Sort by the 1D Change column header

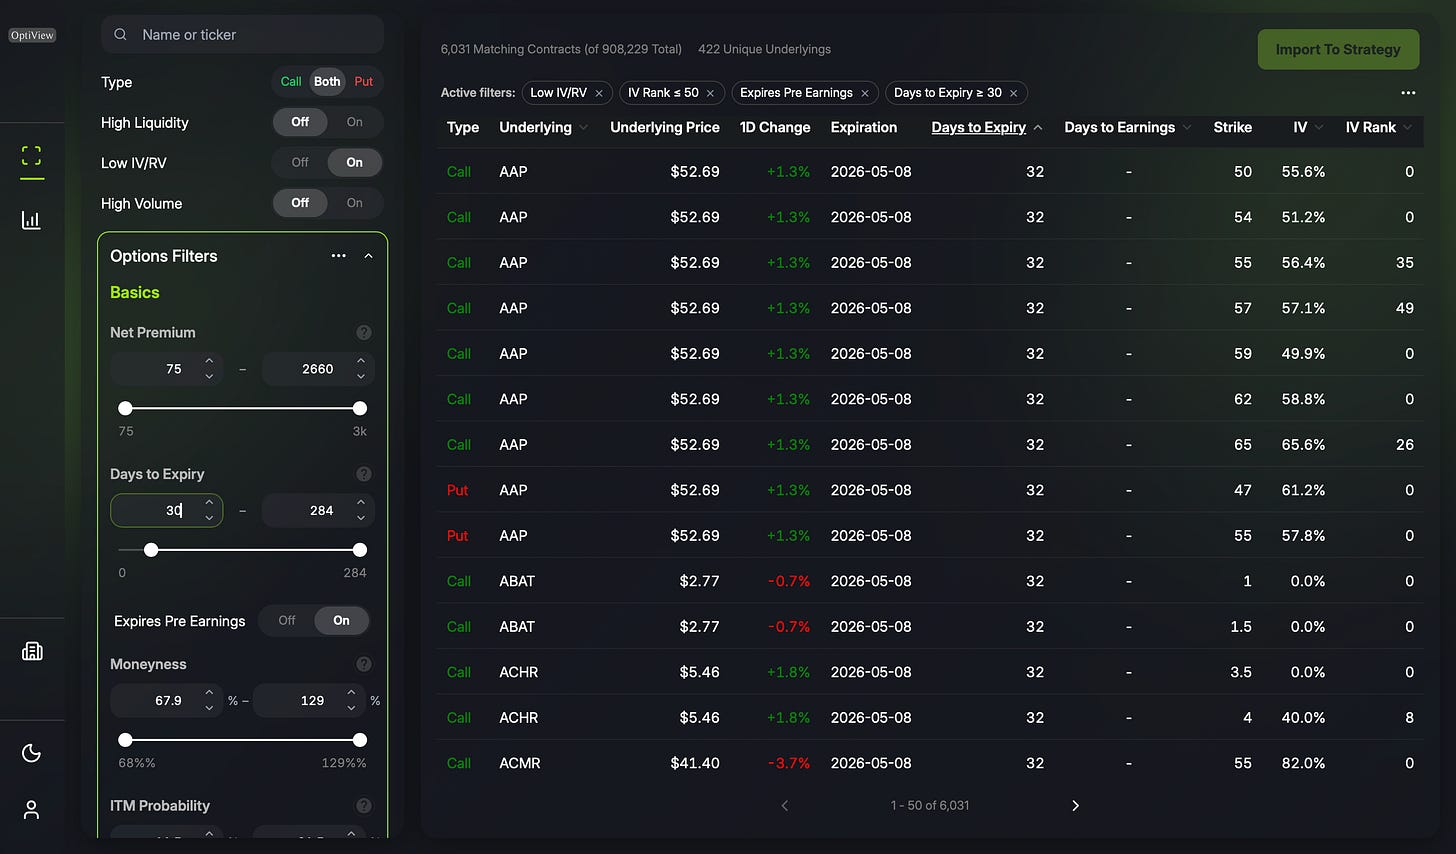pos(775,128)
